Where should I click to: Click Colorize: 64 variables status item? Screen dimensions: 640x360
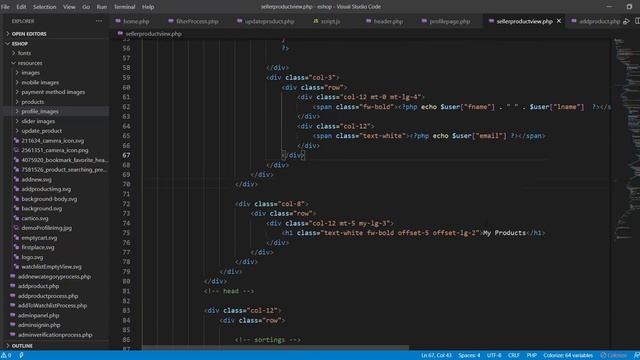click(568, 356)
